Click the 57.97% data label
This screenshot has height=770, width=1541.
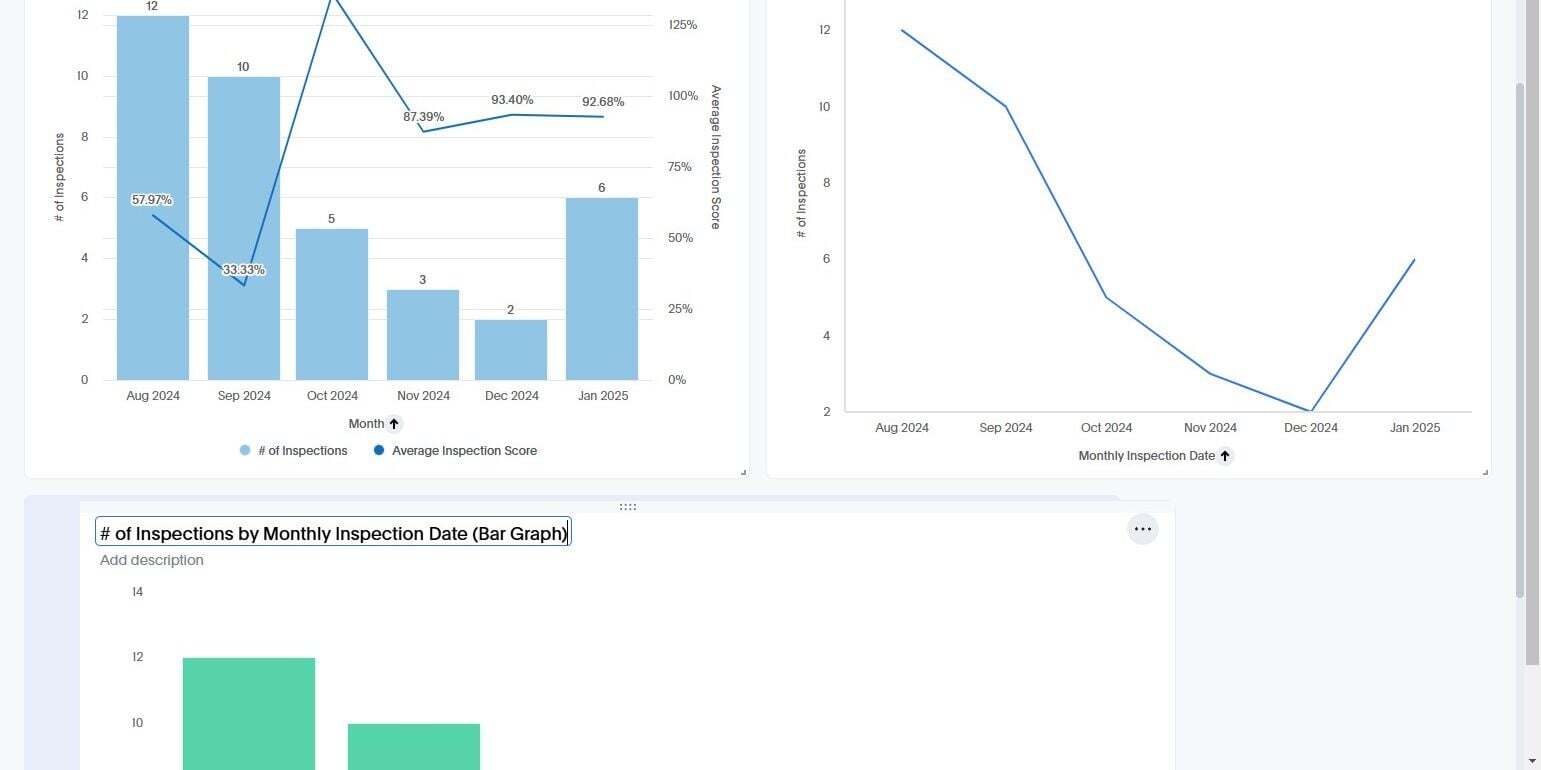[x=152, y=200]
